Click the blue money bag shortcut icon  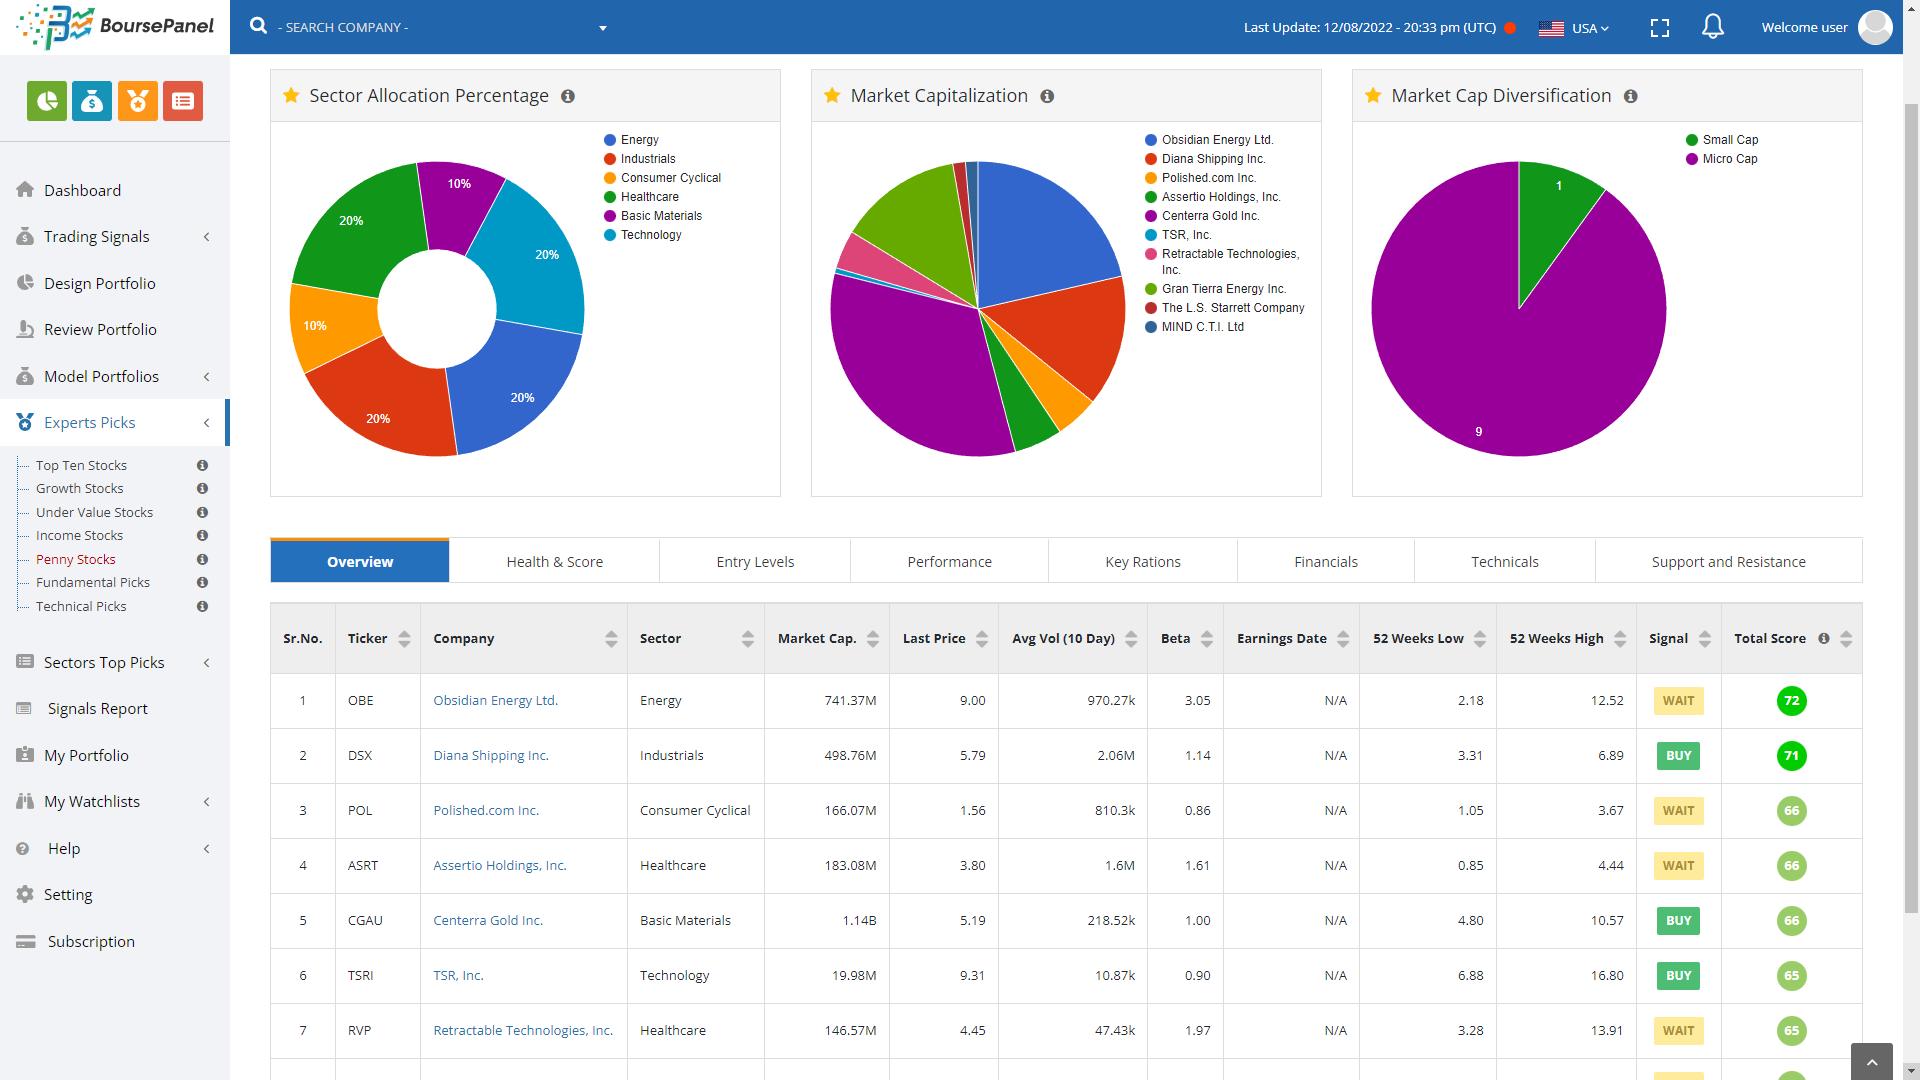(92, 101)
